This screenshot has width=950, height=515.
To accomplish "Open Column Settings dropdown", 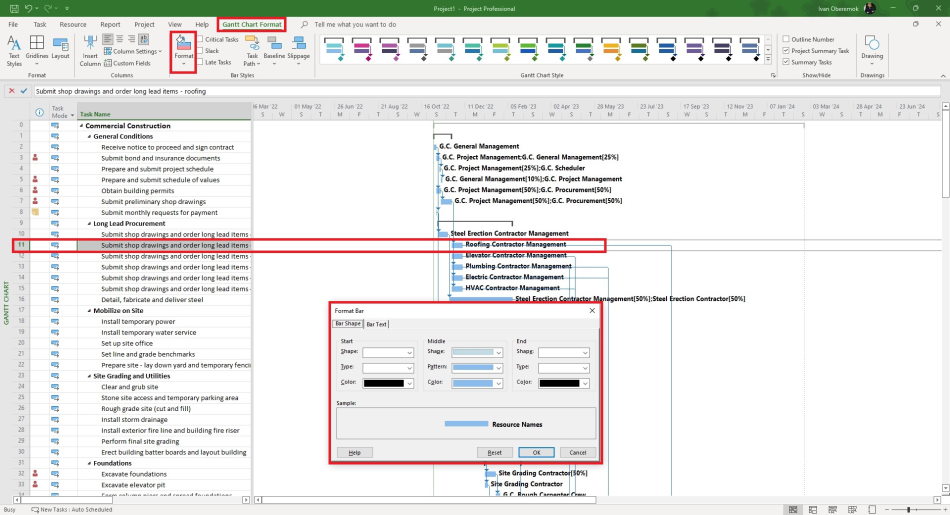I will click(x=133, y=52).
